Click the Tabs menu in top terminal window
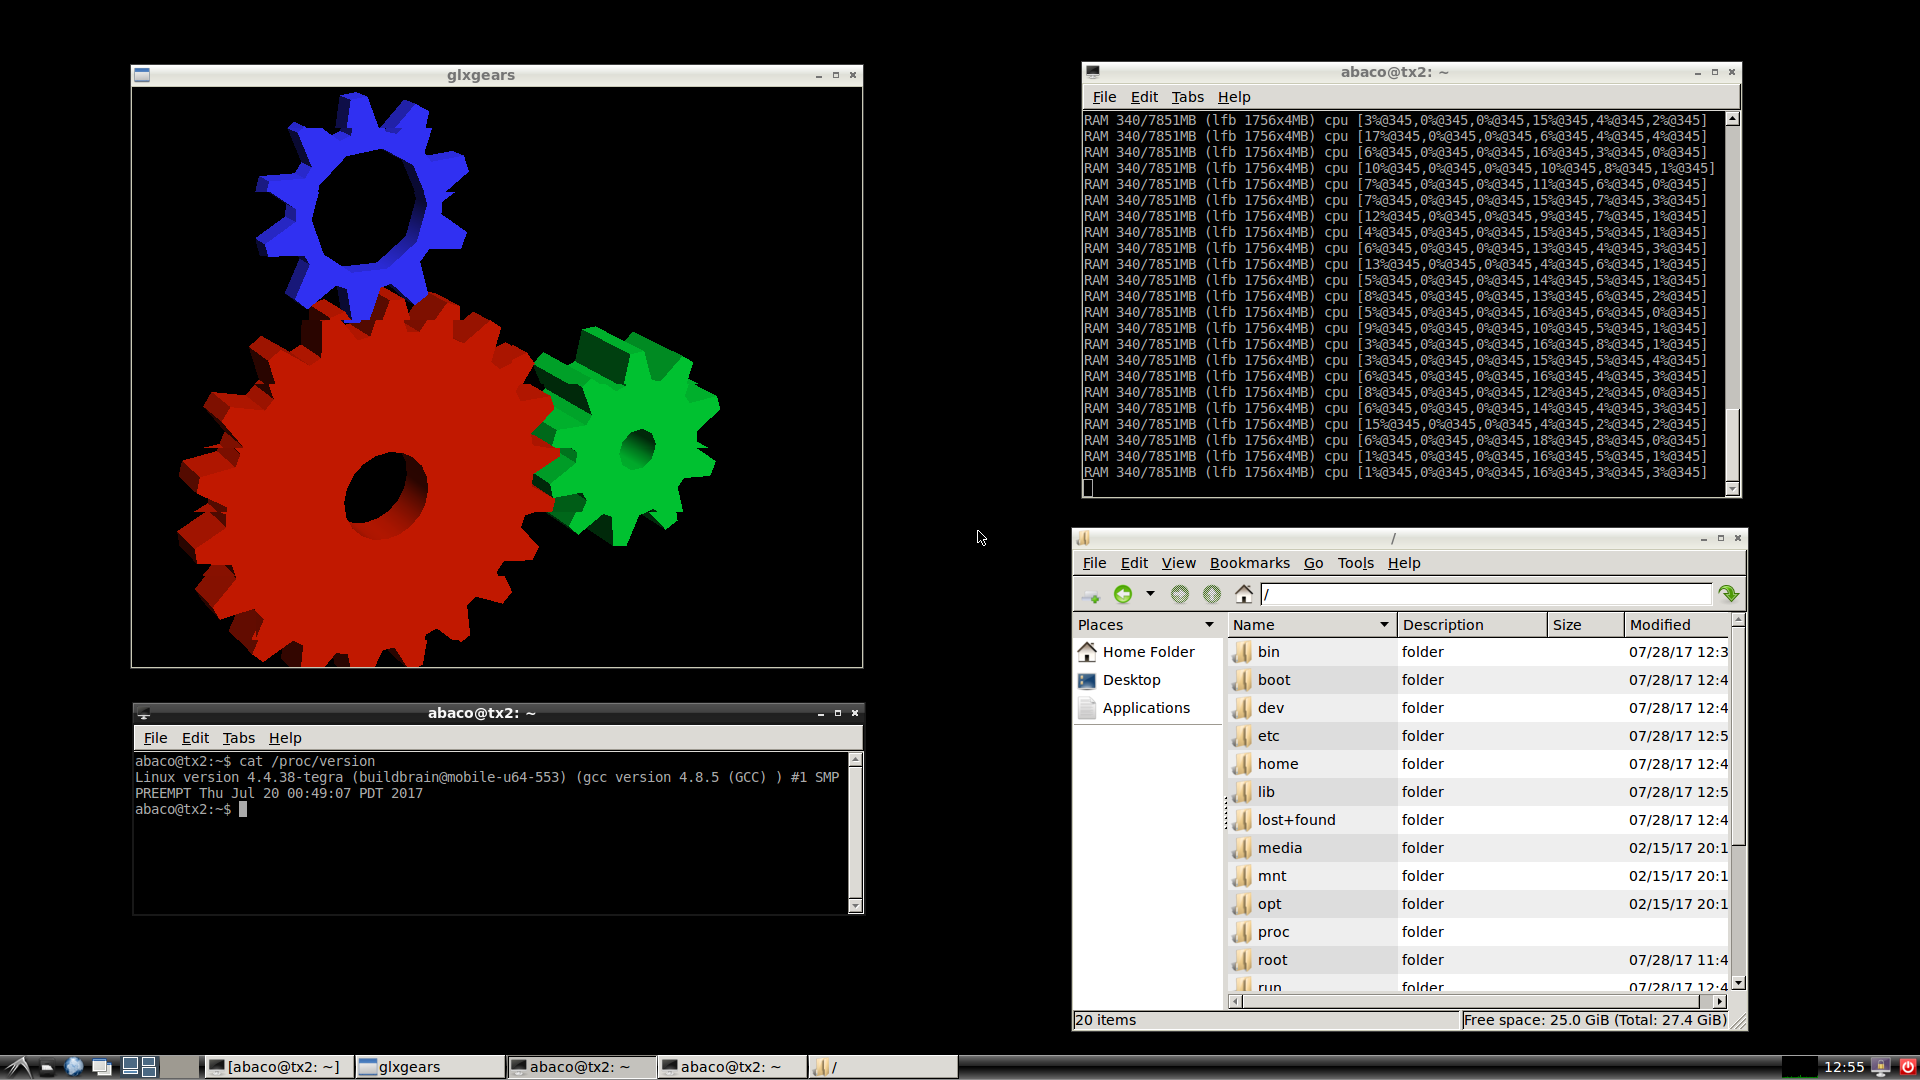Image resolution: width=1920 pixels, height=1080 pixels. click(x=1187, y=96)
